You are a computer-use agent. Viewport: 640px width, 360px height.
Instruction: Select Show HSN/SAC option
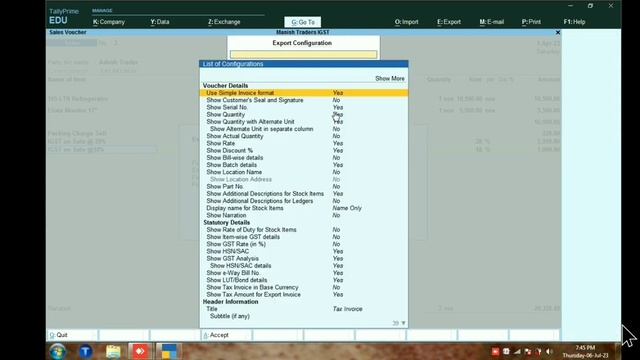[304, 251]
